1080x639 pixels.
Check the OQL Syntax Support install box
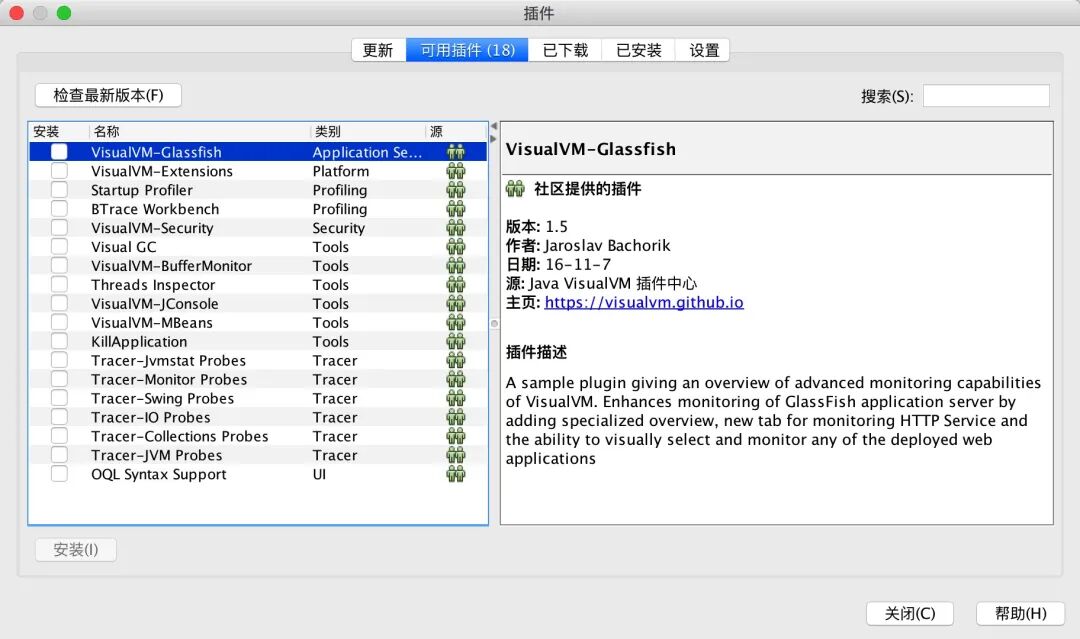(x=59, y=474)
